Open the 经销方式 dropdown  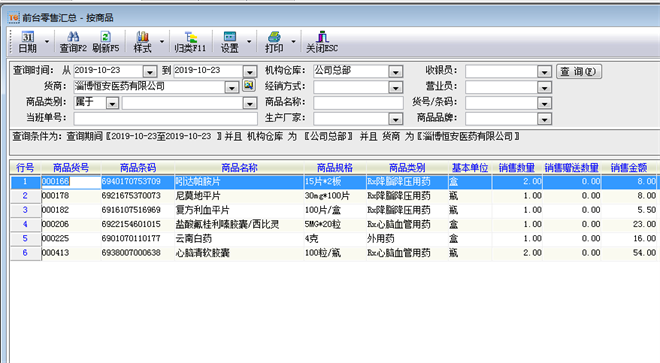396,87
